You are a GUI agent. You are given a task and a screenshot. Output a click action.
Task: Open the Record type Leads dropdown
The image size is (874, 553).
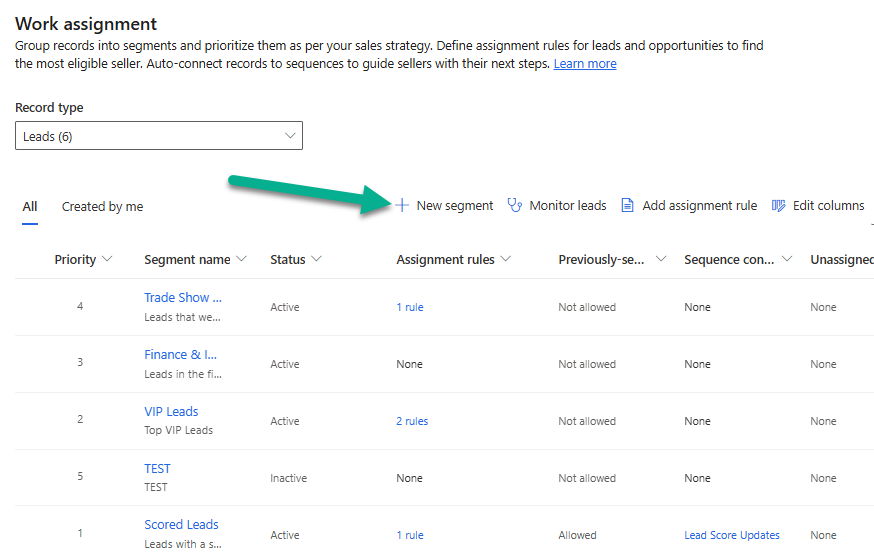click(x=158, y=136)
